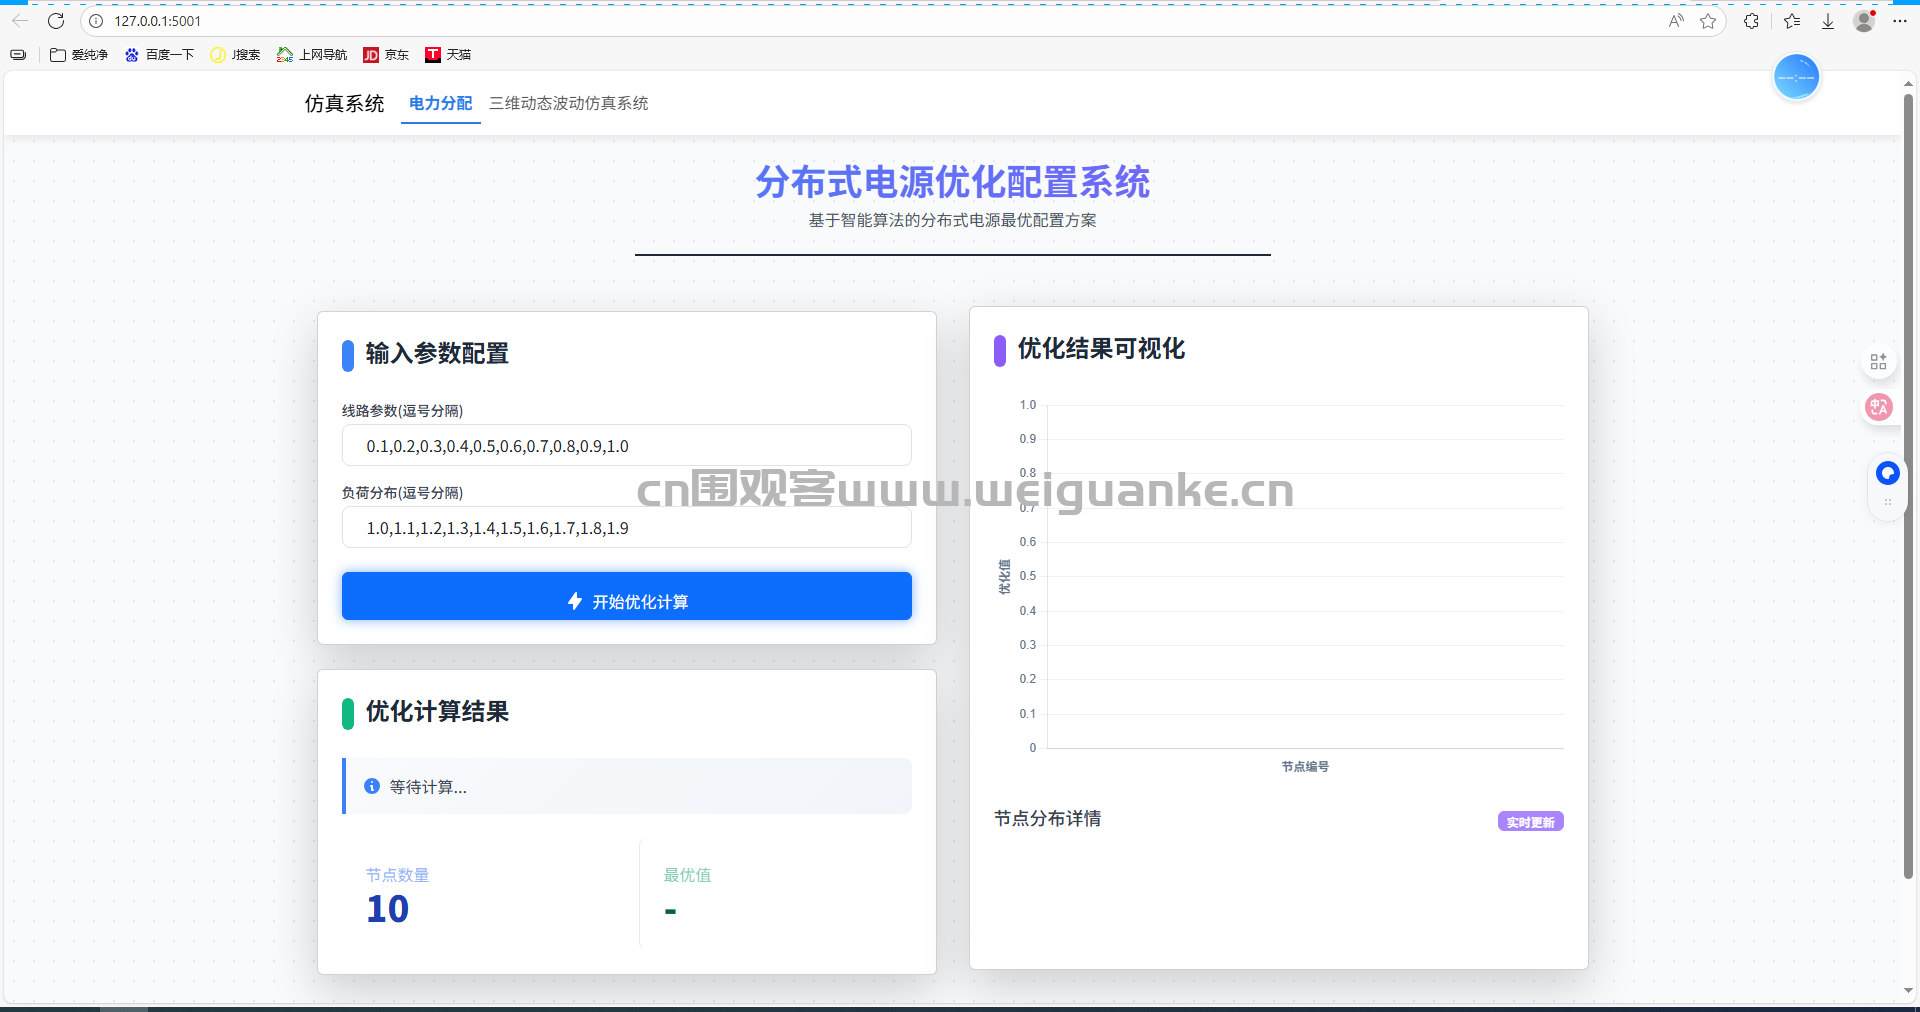Open the favorites list icon
Screen dimensions: 1920x1012
pyautogui.click(x=1792, y=21)
